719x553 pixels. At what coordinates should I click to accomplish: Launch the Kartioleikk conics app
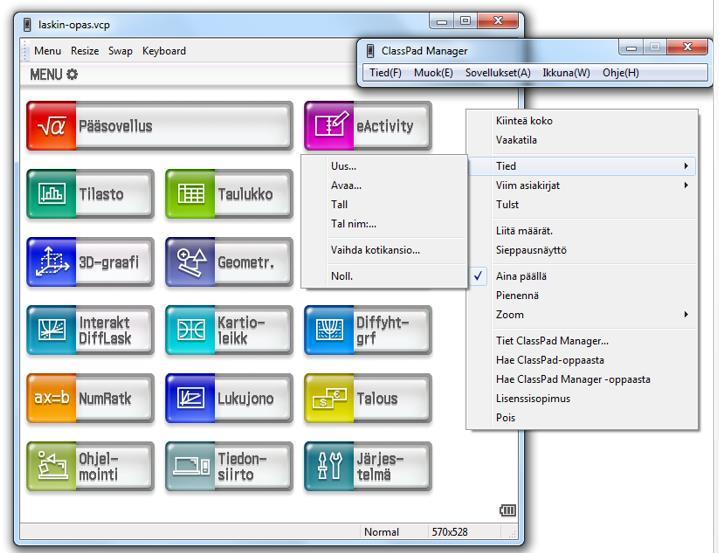tap(229, 330)
